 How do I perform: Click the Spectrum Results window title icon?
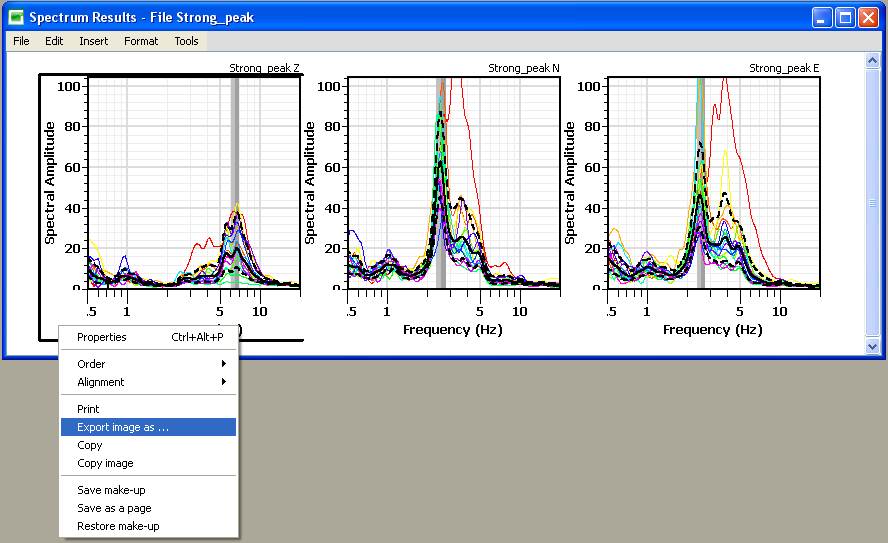(16, 17)
